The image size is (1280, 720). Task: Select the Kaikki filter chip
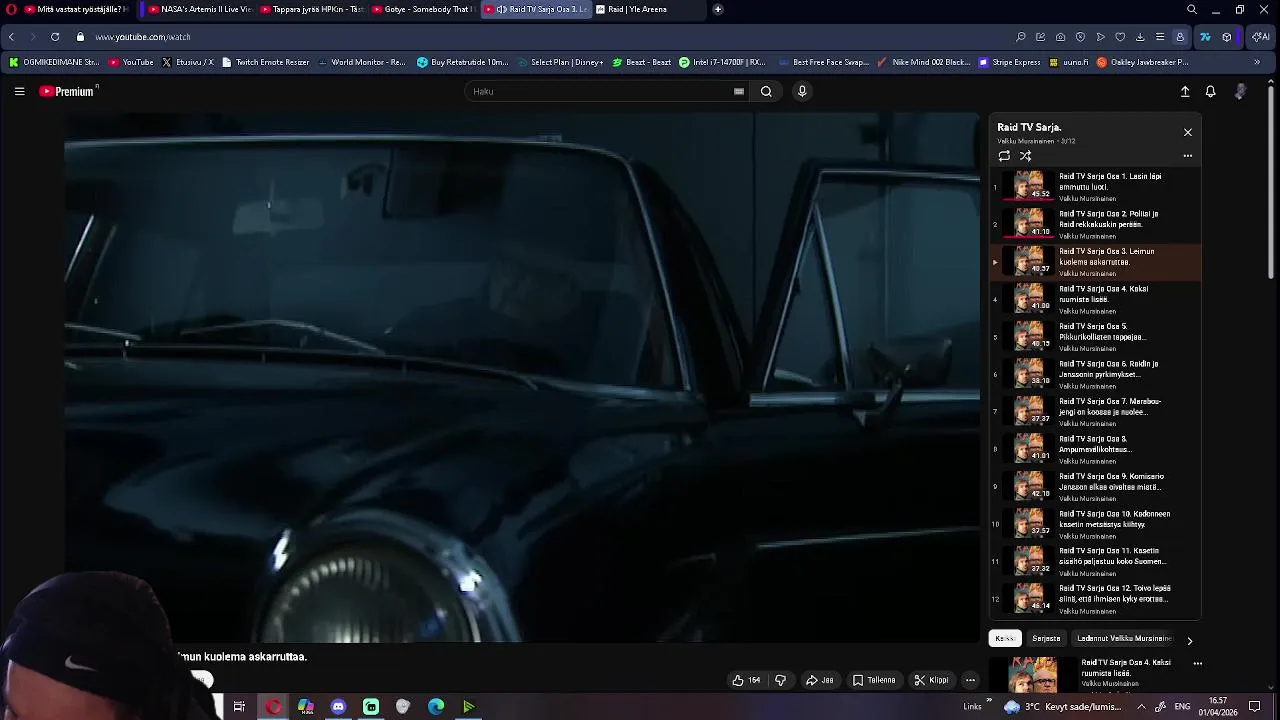pos(1005,638)
